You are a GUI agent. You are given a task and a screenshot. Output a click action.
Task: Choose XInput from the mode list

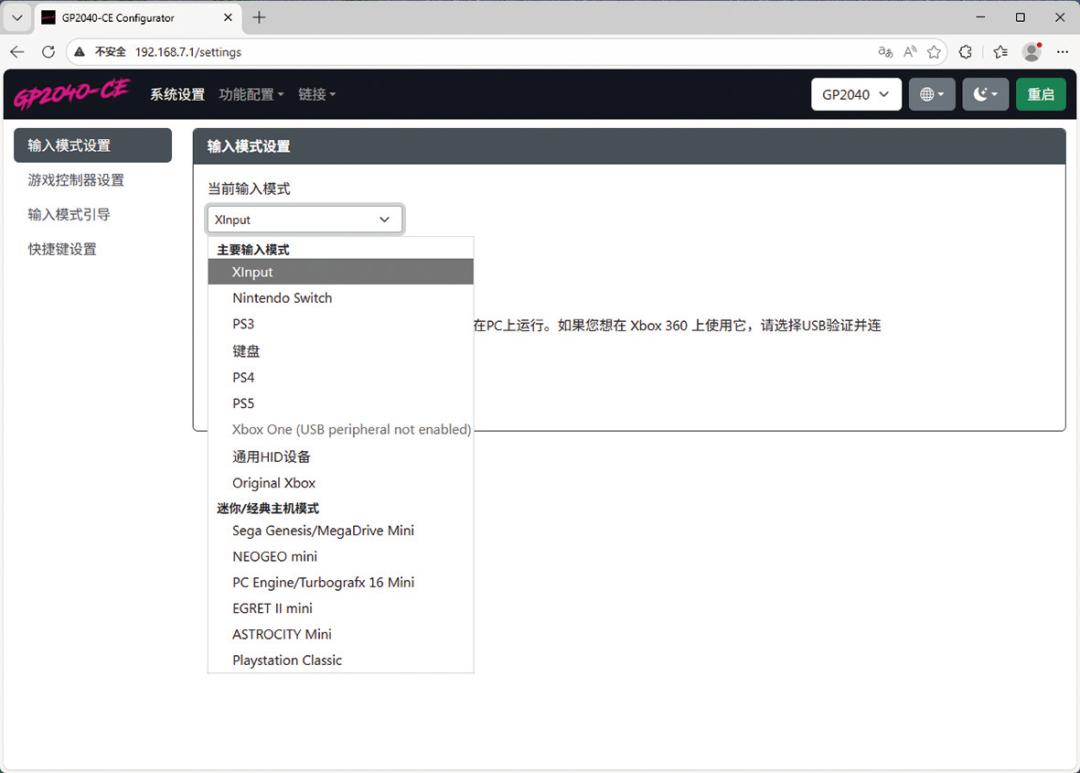[x=340, y=271]
